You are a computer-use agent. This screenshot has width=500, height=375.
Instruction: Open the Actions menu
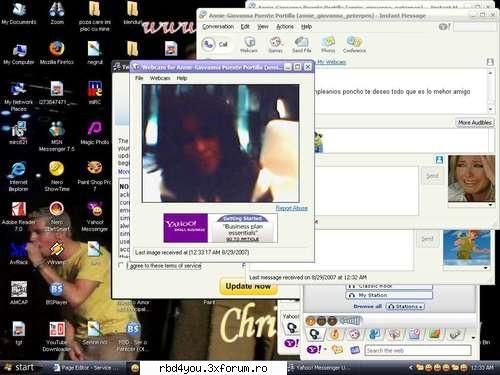285,27
